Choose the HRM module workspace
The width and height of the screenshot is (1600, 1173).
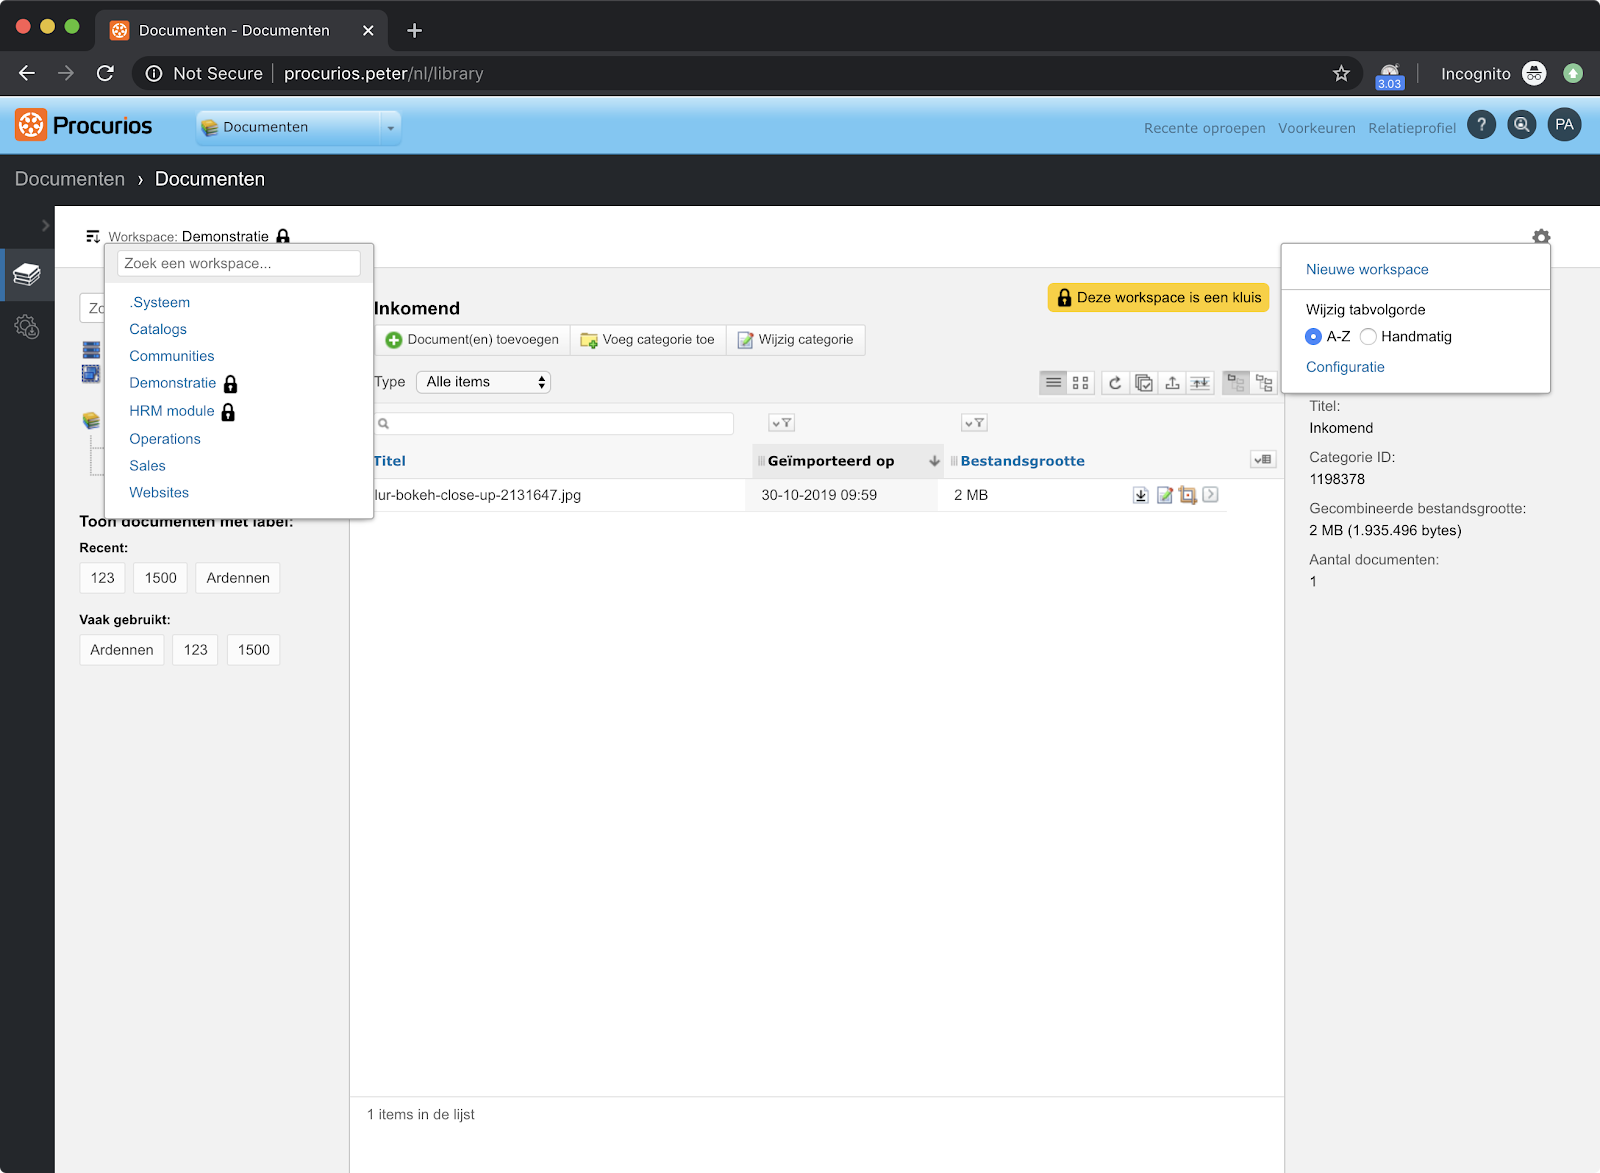tap(172, 411)
